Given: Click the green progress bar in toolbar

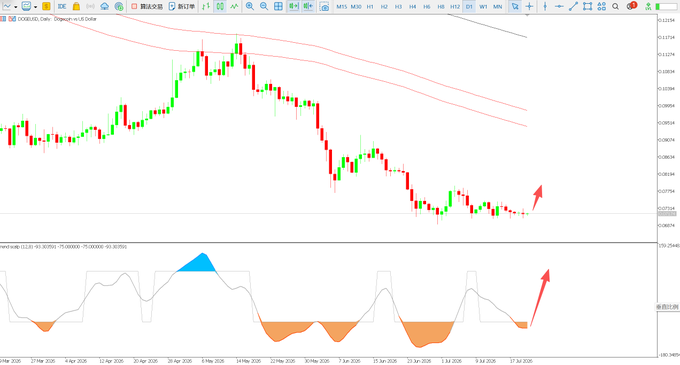Looking at the screenshot, I should (666, 7).
